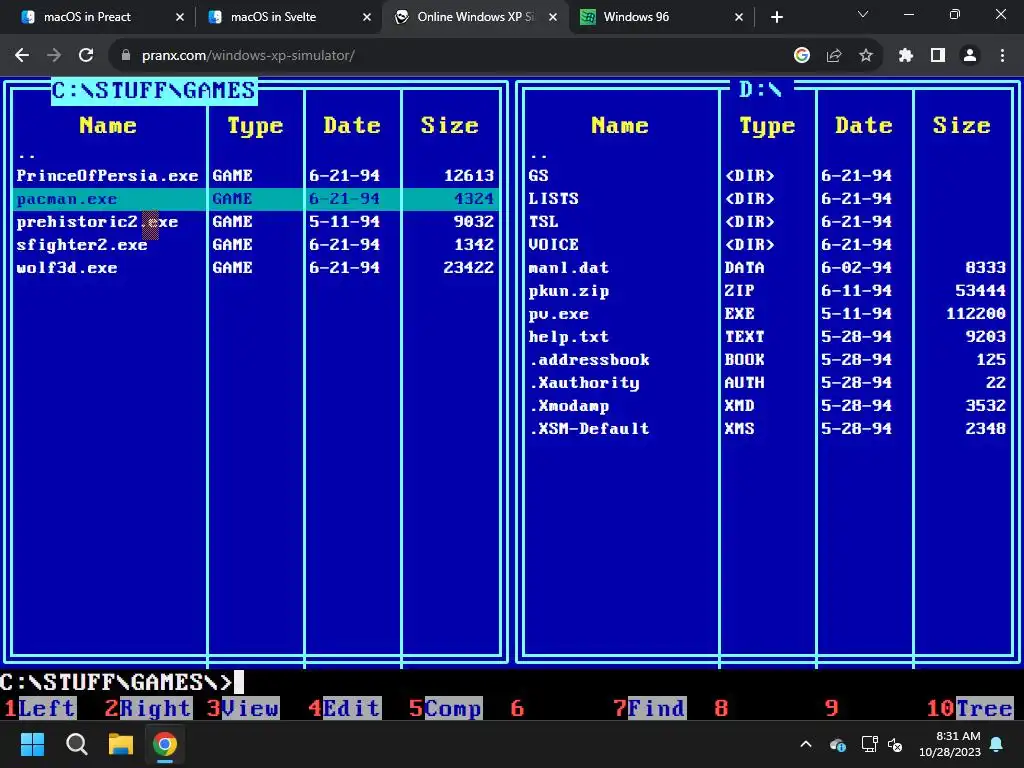Open GS directory in right panel
This screenshot has width=1024, height=768.
538,176
